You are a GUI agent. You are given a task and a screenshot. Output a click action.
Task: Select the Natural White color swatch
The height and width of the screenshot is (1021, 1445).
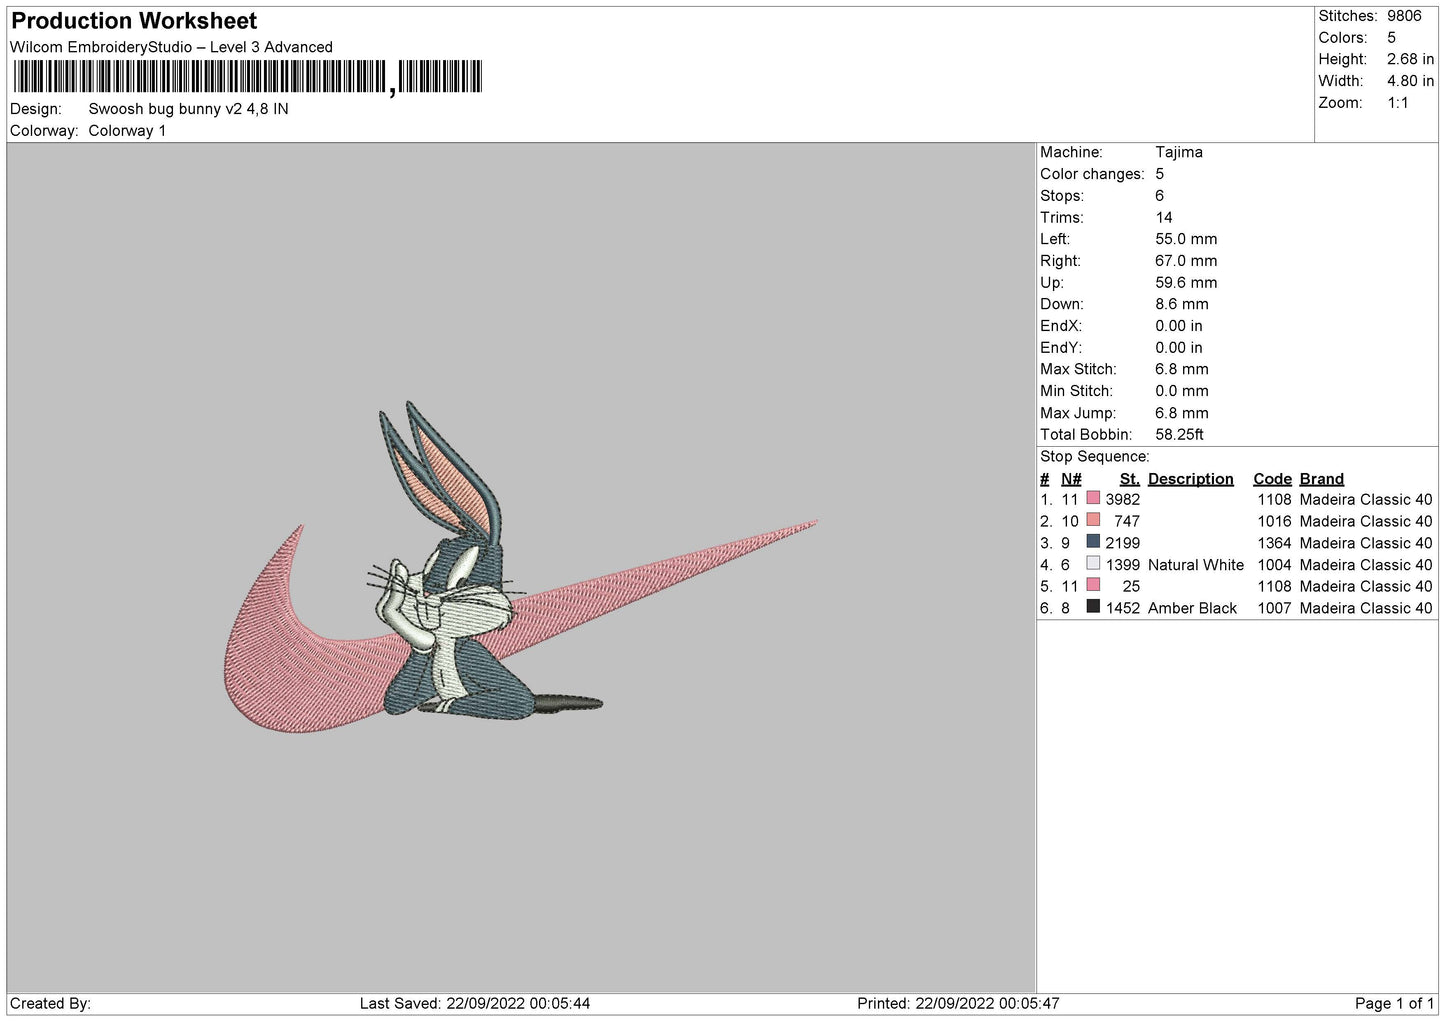coord(1093,564)
